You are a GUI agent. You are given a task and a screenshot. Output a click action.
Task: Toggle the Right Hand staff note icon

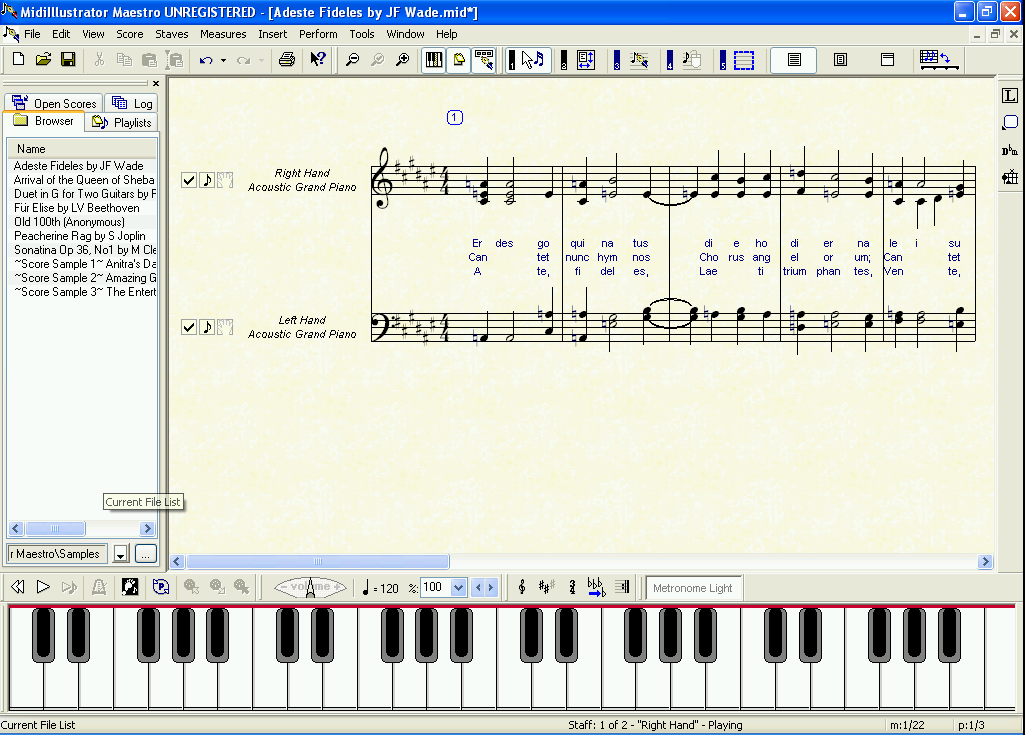pyautogui.click(x=207, y=180)
